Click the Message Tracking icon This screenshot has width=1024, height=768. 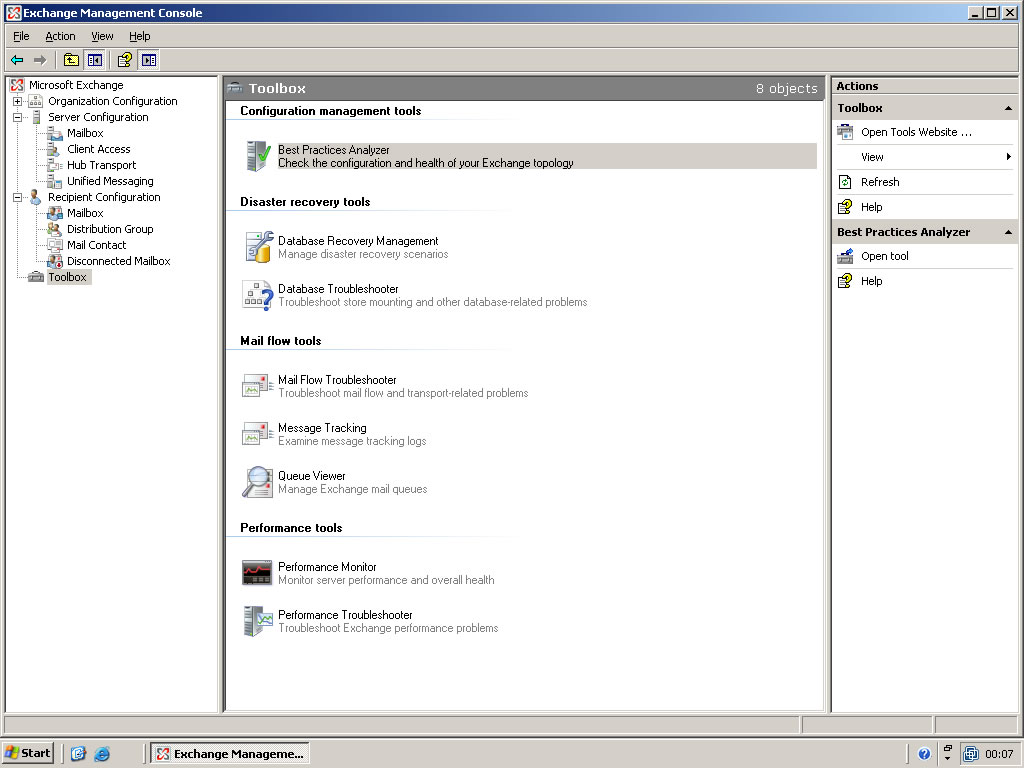click(258, 434)
